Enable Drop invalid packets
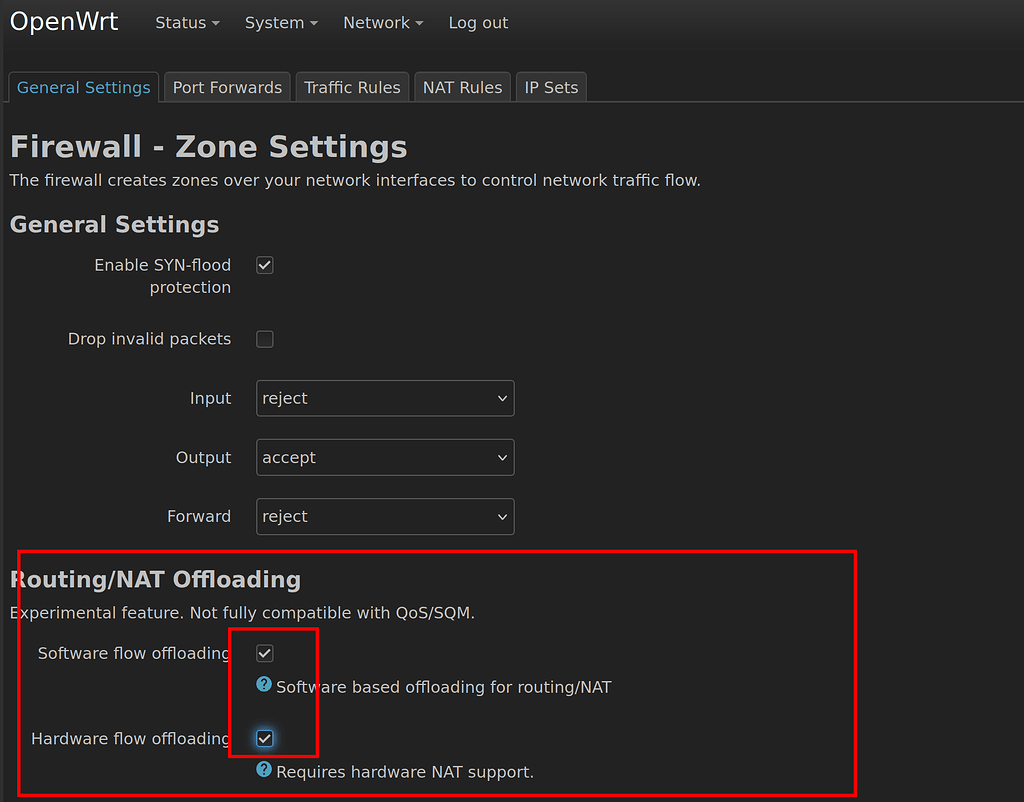Screen dimensions: 1024x802 [x=264, y=338]
